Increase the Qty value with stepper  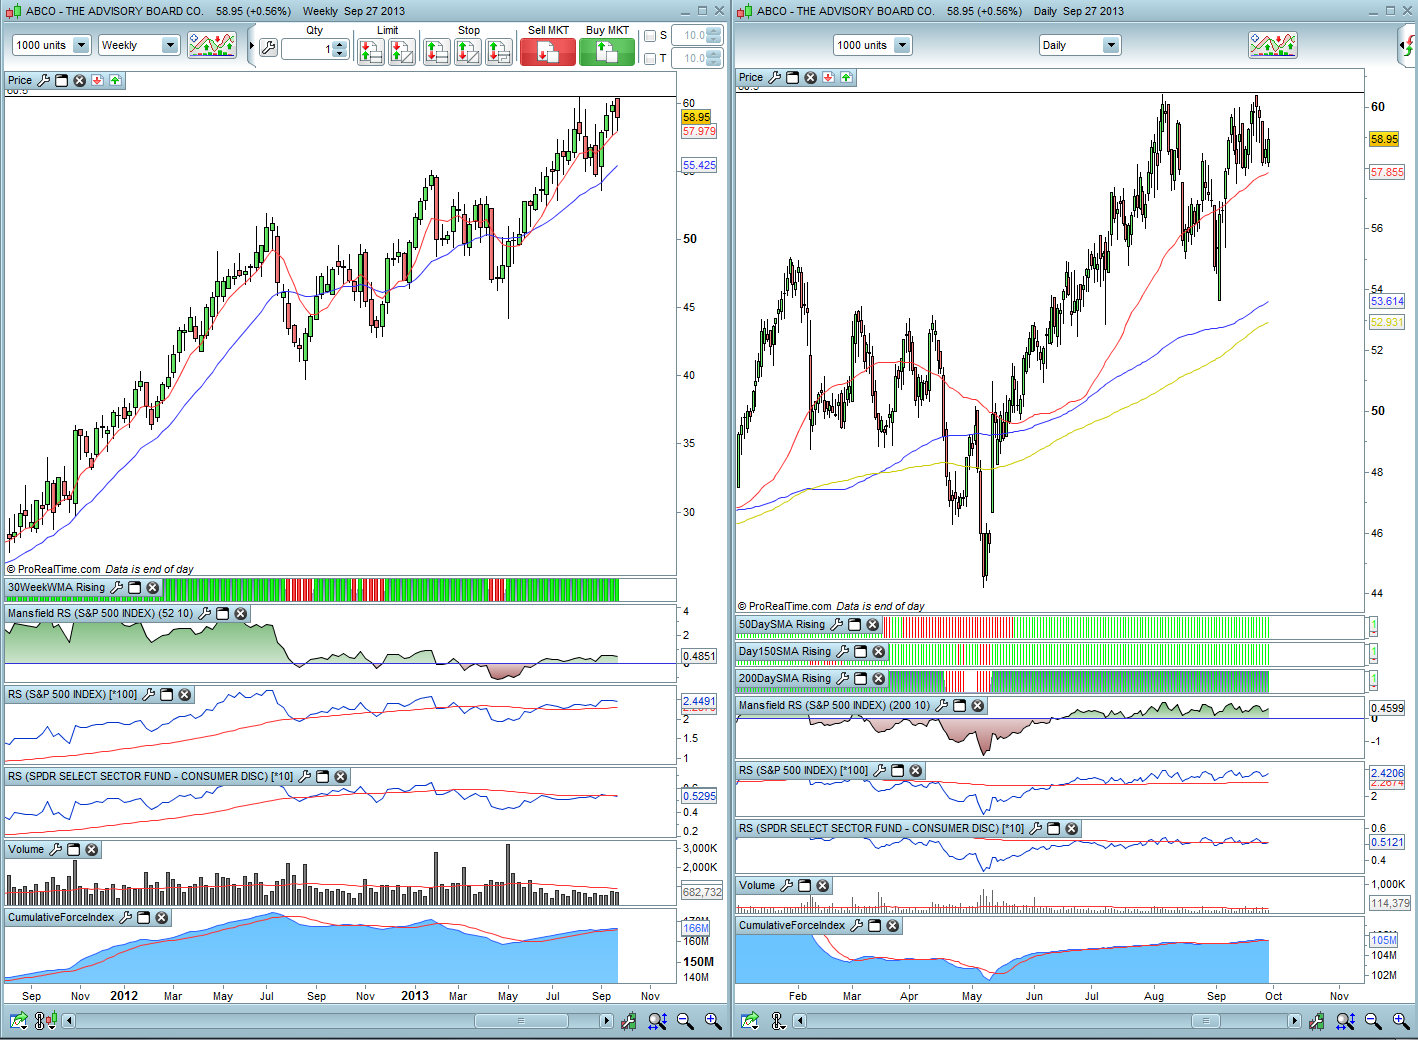click(340, 44)
